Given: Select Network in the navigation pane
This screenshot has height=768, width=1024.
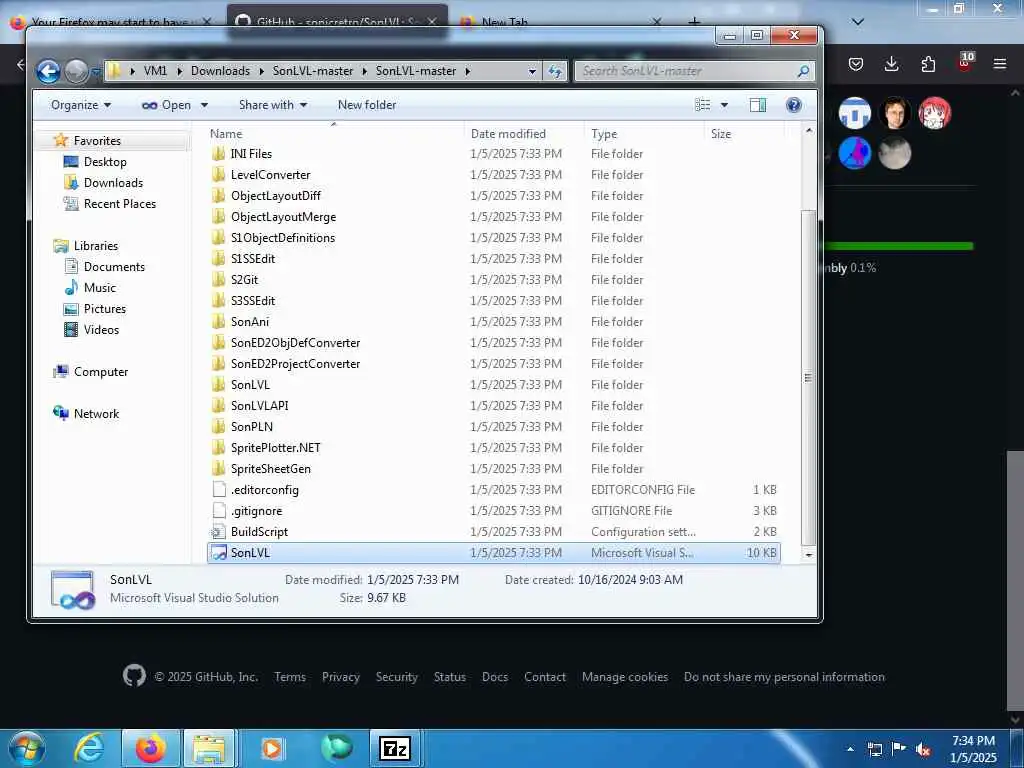Looking at the screenshot, I should tap(96, 413).
